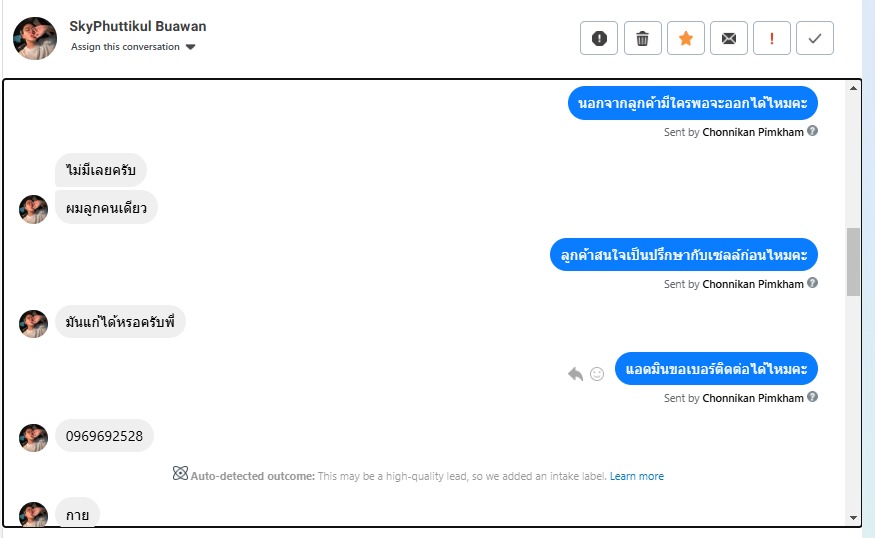
Task: Click the header profile picture
Action: [x=35, y=38]
